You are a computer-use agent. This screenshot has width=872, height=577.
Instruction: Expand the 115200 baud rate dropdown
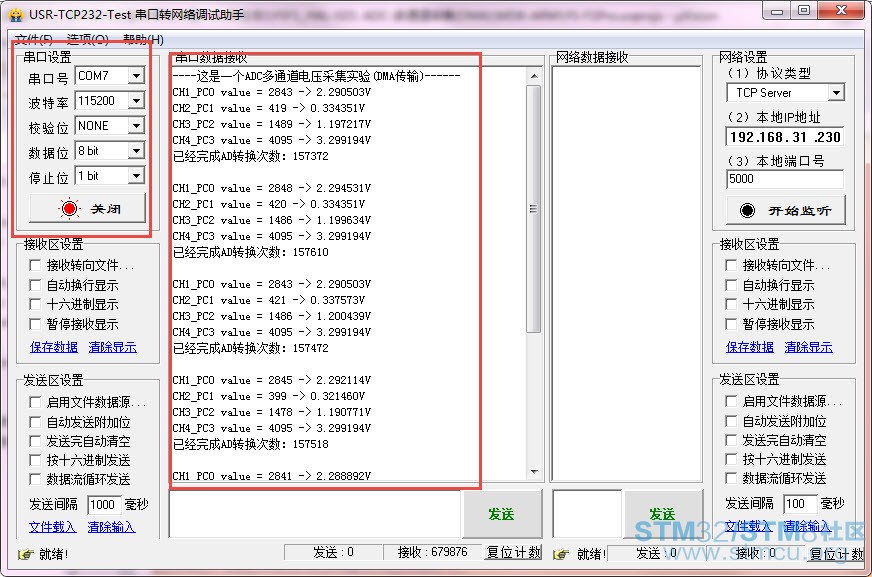click(x=136, y=101)
